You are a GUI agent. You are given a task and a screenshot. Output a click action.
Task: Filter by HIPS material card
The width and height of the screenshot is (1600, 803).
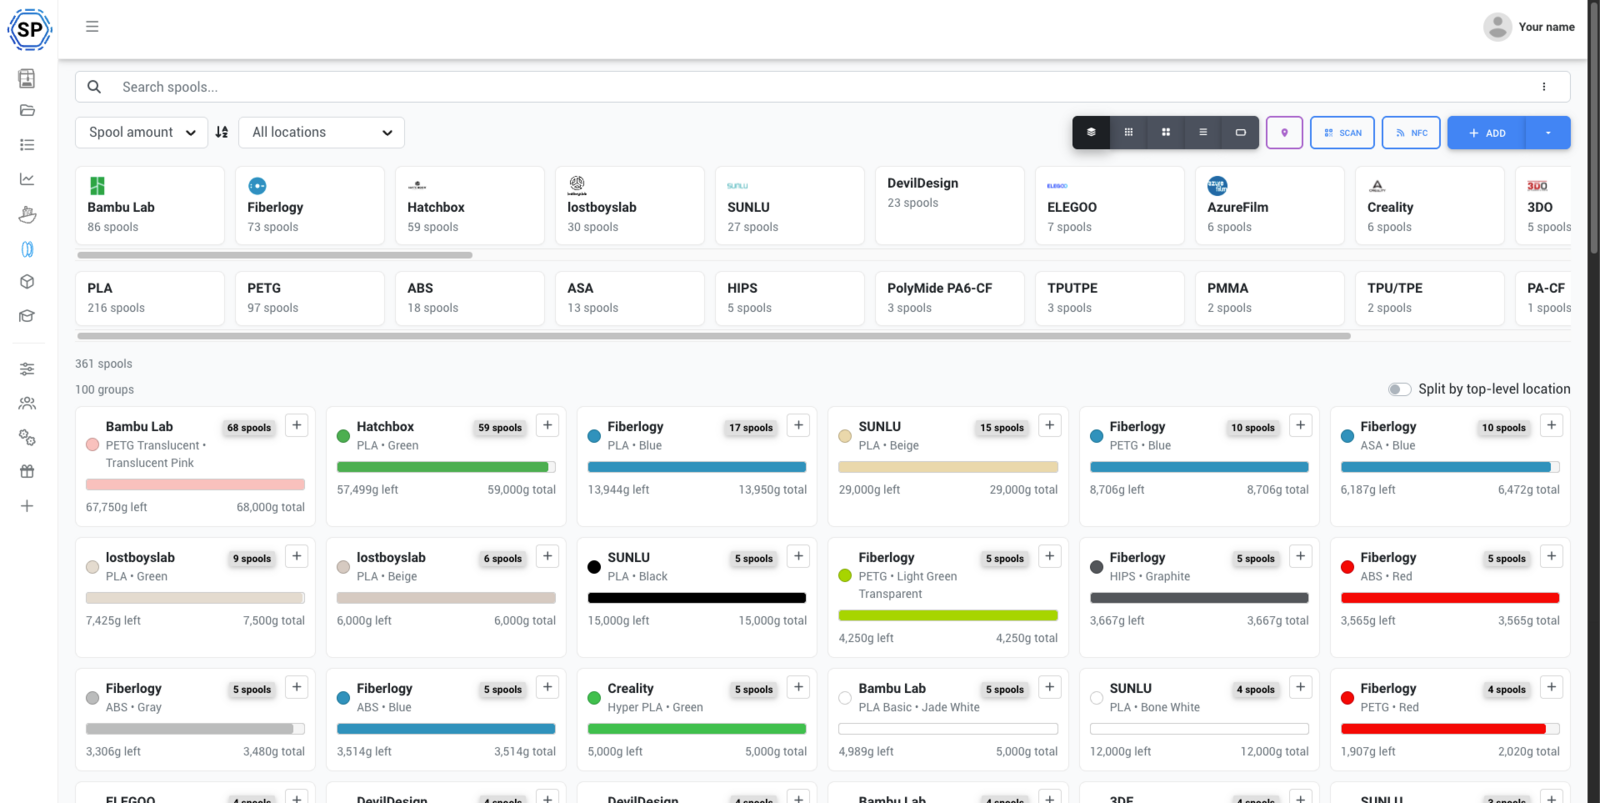point(790,298)
